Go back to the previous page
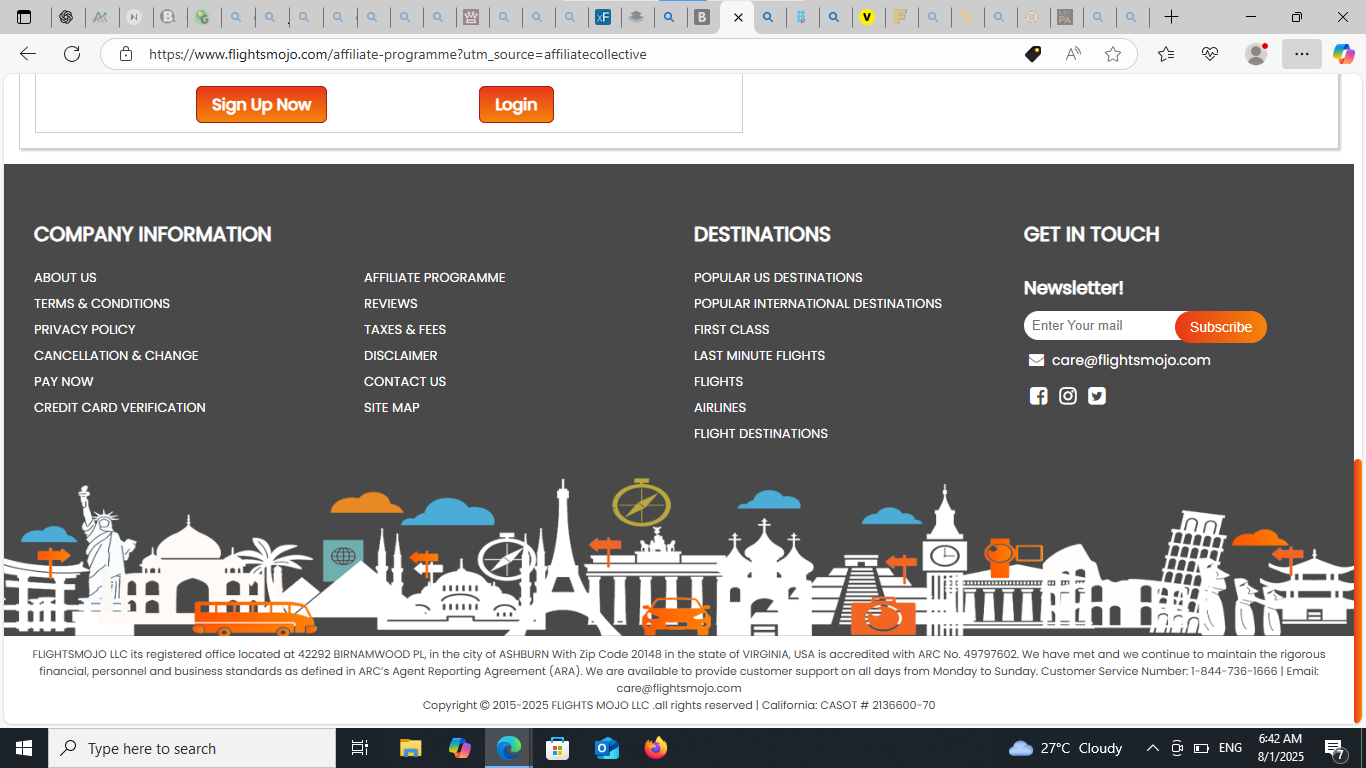Image resolution: width=1366 pixels, height=768 pixels. (x=28, y=54)
